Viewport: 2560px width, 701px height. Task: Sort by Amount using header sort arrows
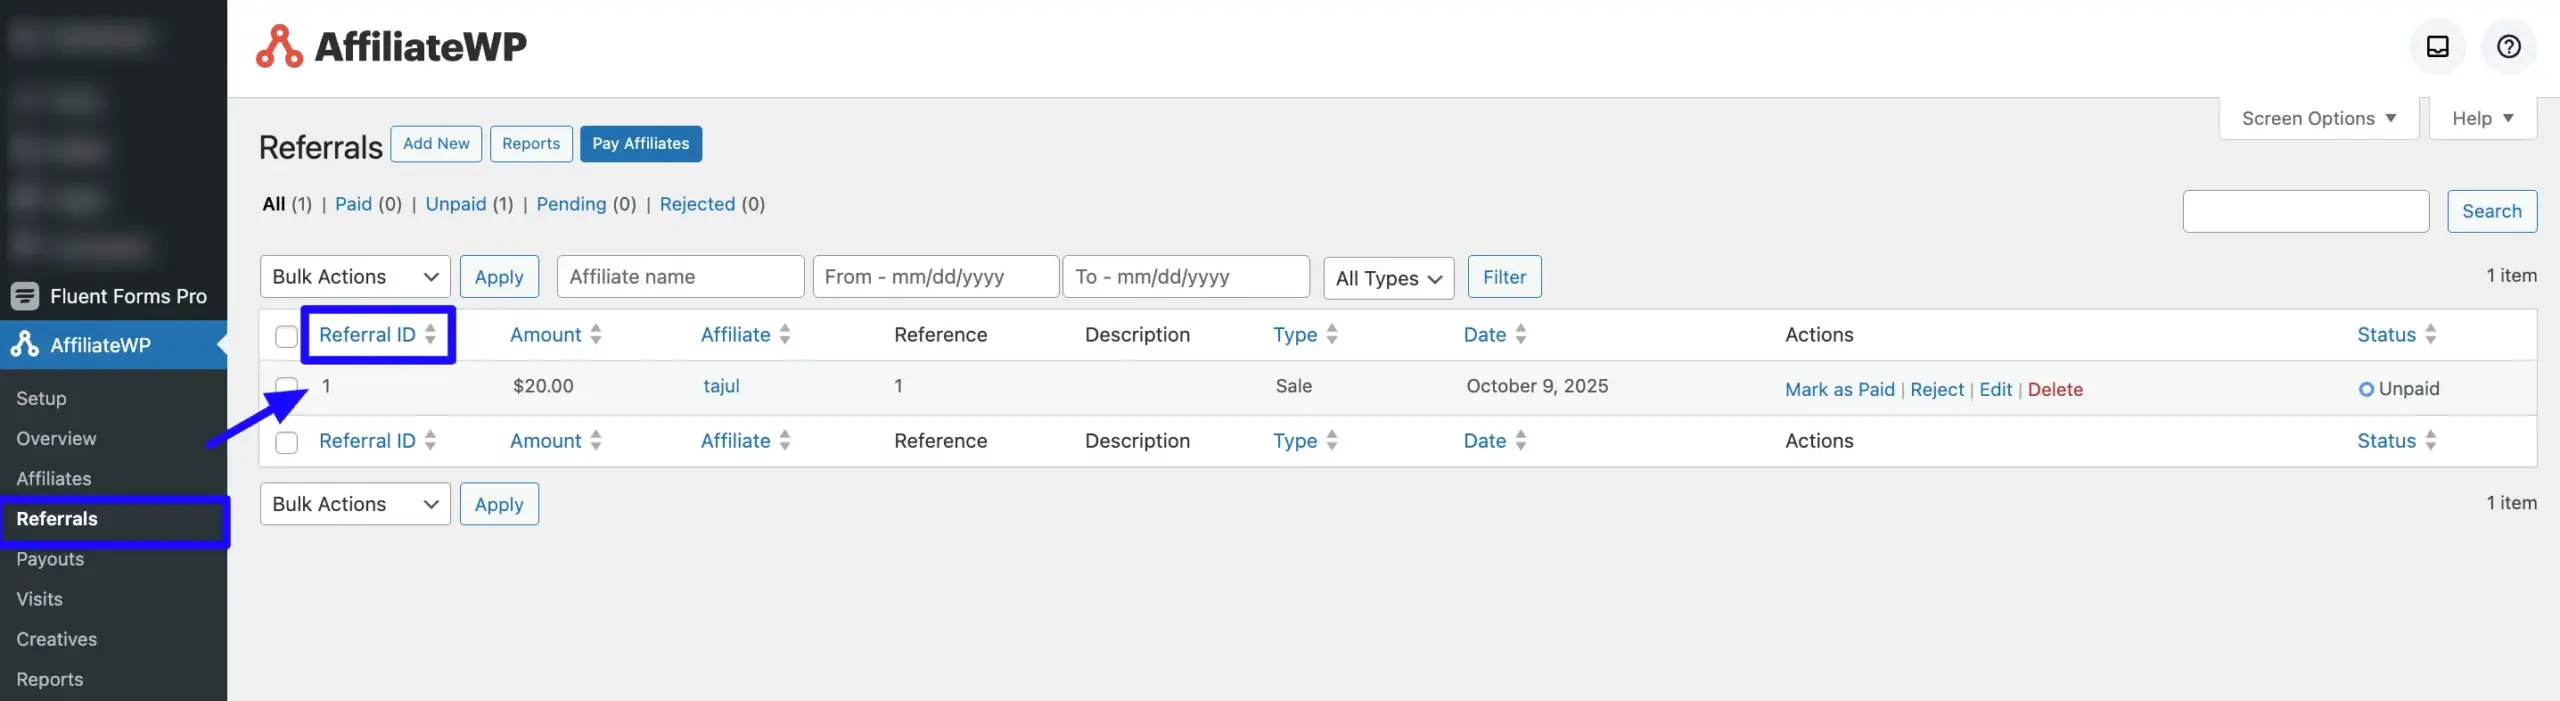pyautogui.click(x=596, y=334)
